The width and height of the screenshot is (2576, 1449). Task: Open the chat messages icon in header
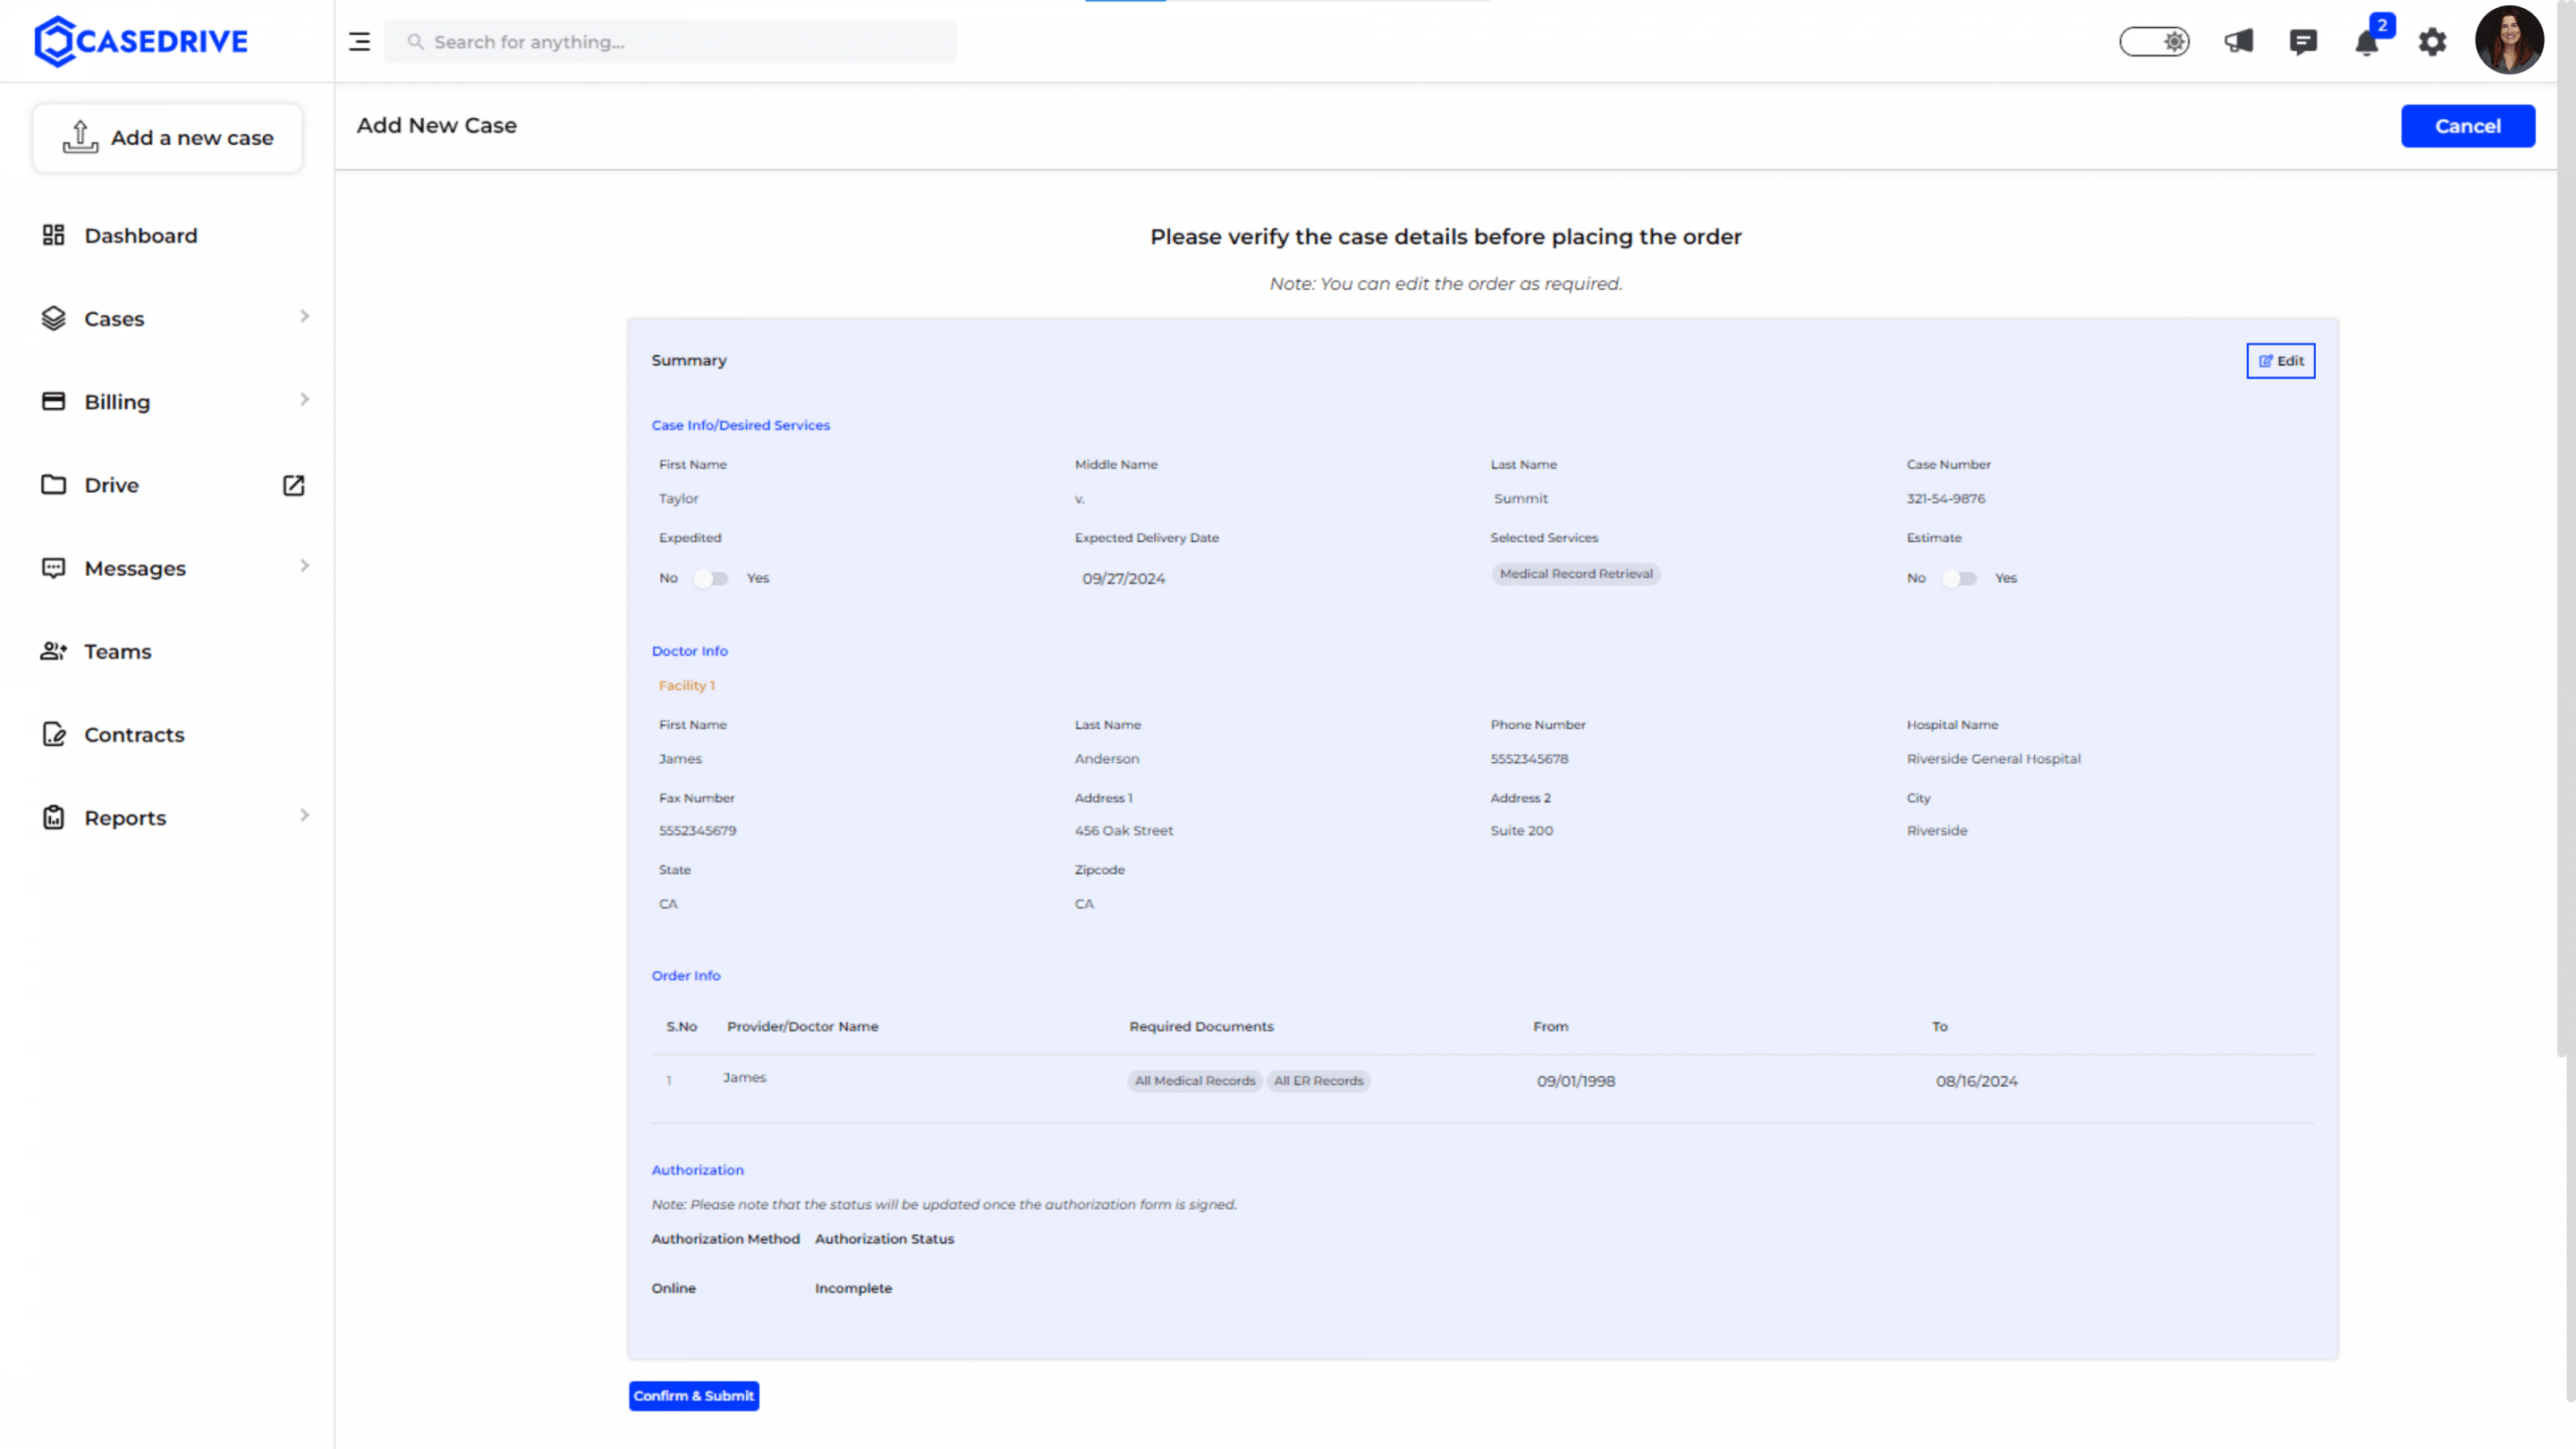[2302, 42]
